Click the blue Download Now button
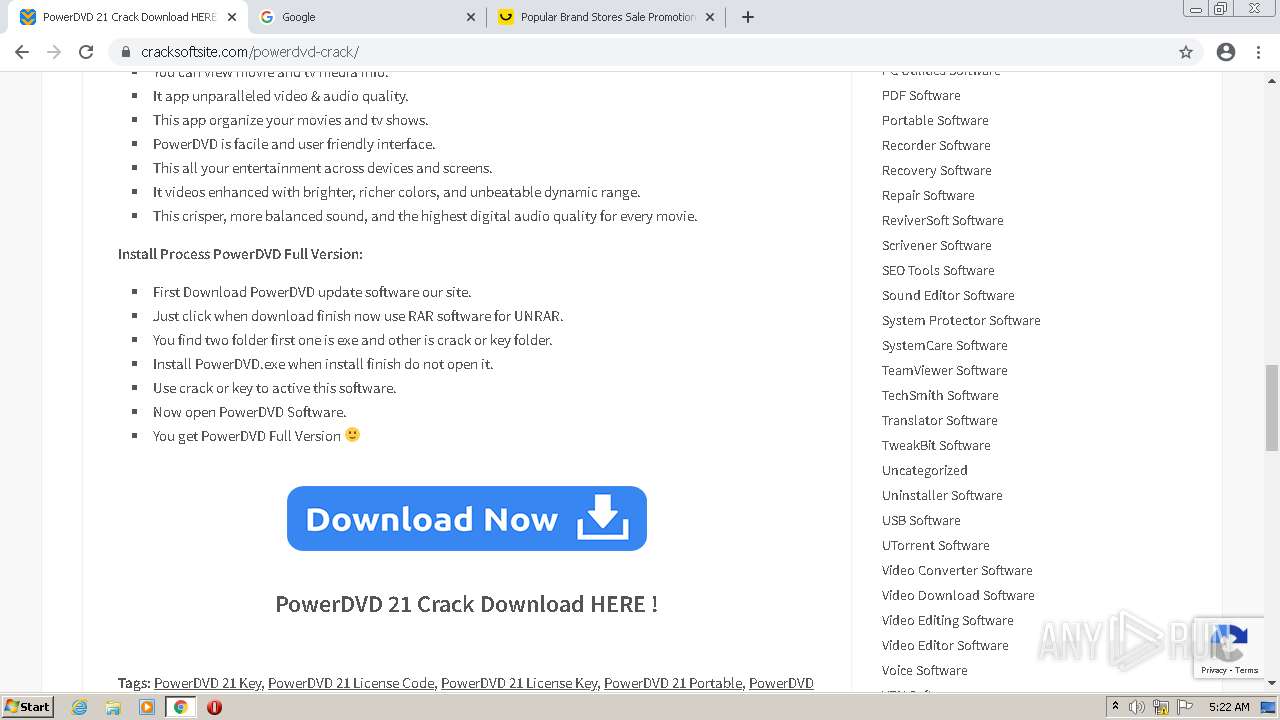1280x720 pixels. coord(467,518)
